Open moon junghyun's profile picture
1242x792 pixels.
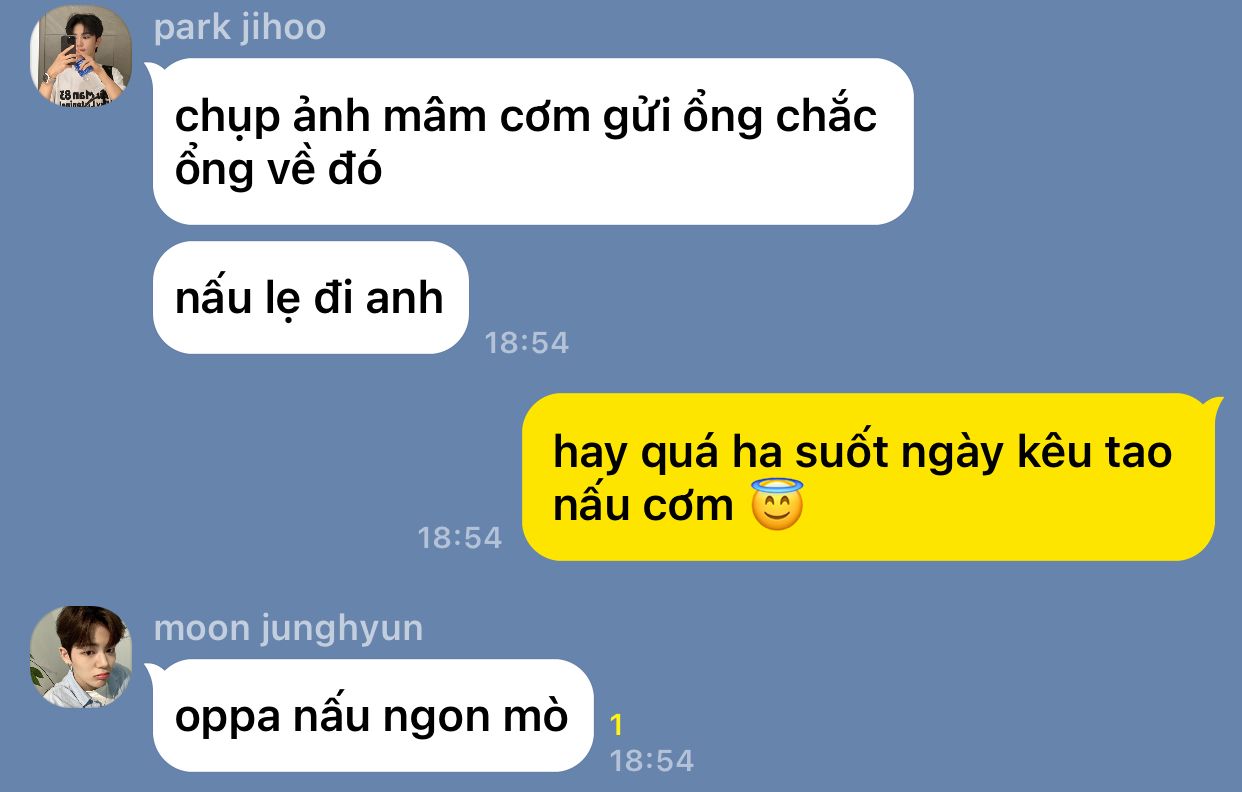pos(80,657)
